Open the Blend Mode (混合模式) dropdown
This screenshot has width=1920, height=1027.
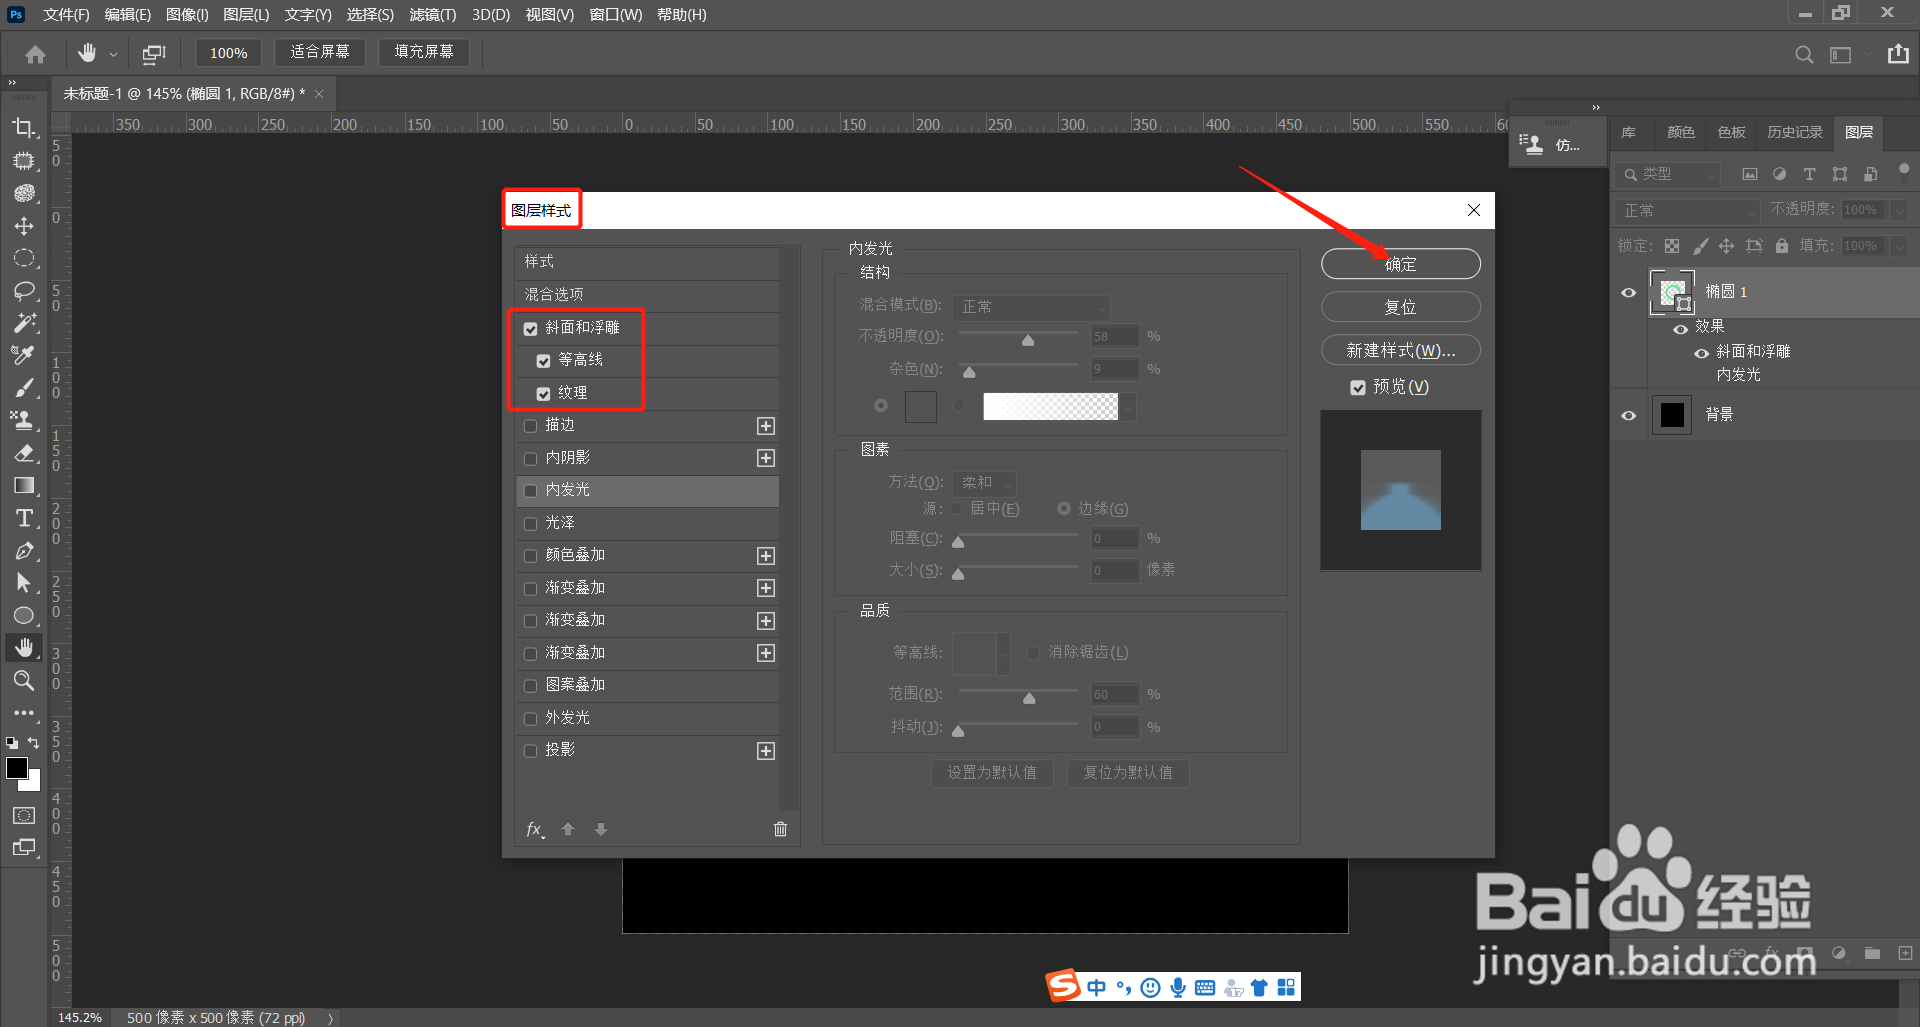pos(1031,307)
